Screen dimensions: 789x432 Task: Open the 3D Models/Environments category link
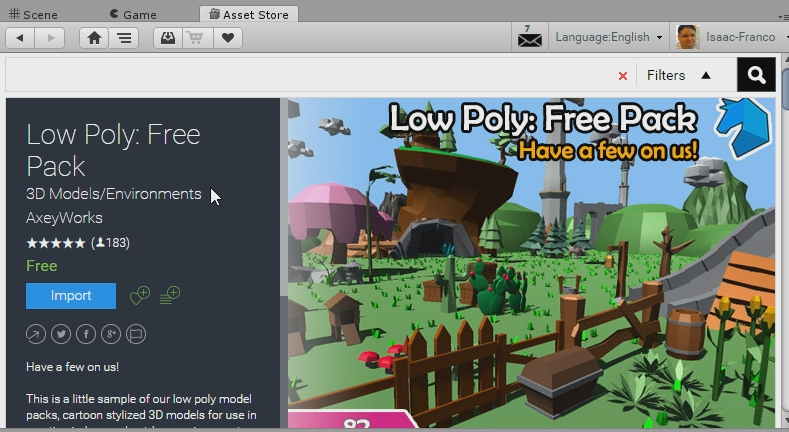[x=114, y=194]
